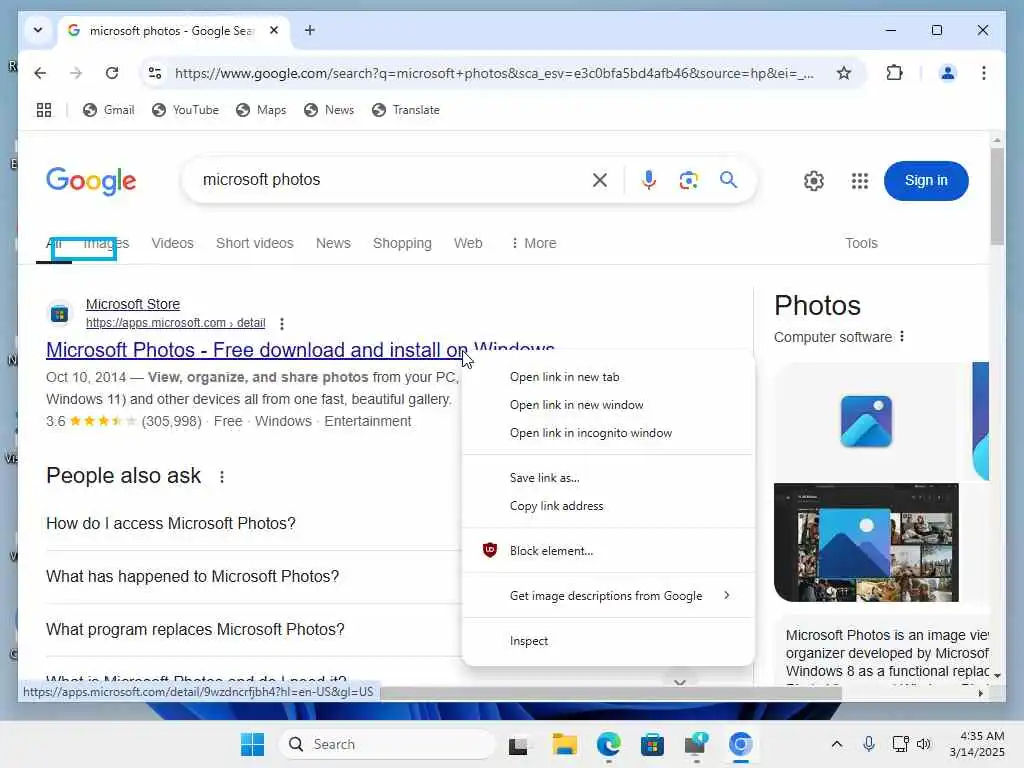Open the Chrome profile avatar
Screen dimensions: 1024x768
947,73
